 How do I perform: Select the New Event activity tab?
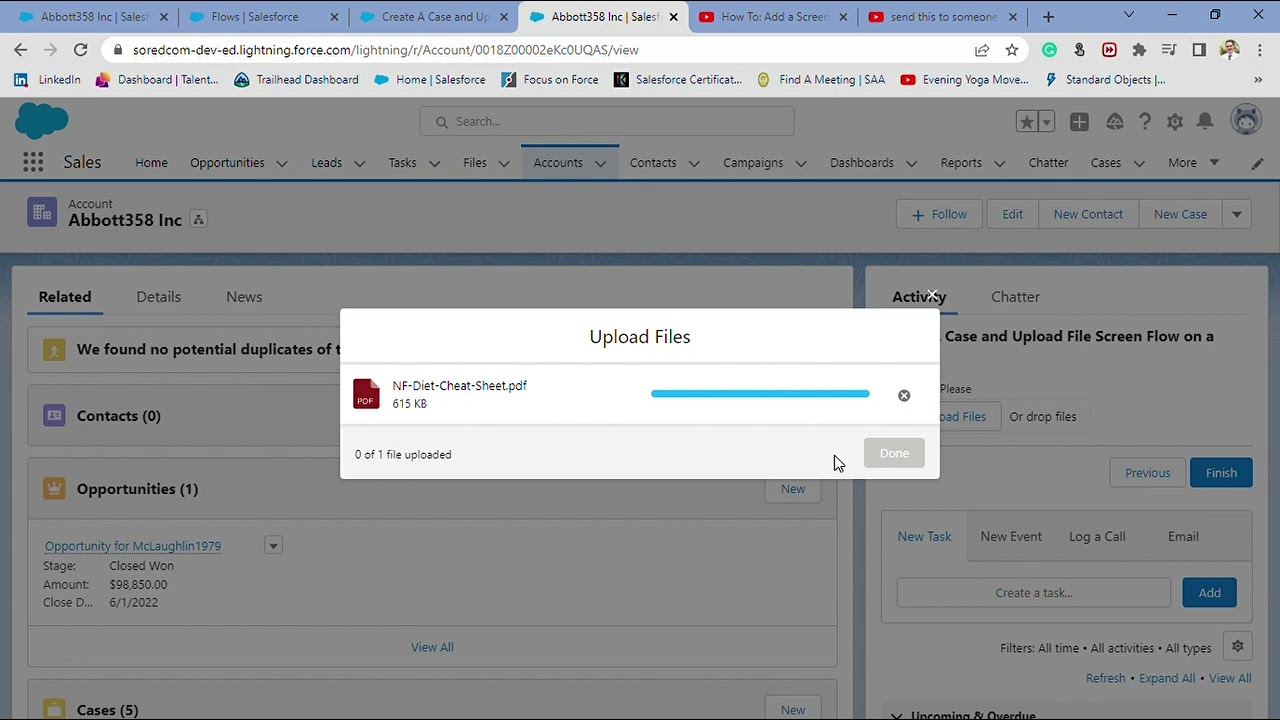click(1011, 536)
